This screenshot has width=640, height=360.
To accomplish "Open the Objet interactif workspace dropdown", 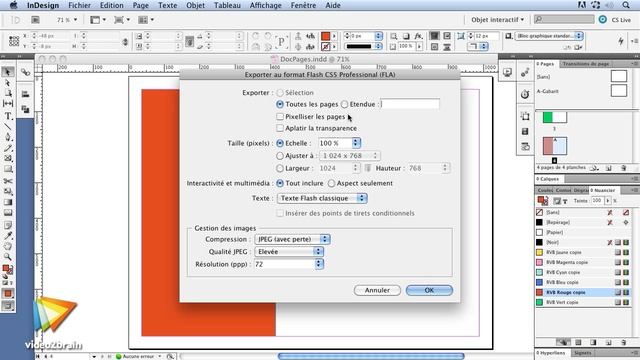I will pos(497,20).
